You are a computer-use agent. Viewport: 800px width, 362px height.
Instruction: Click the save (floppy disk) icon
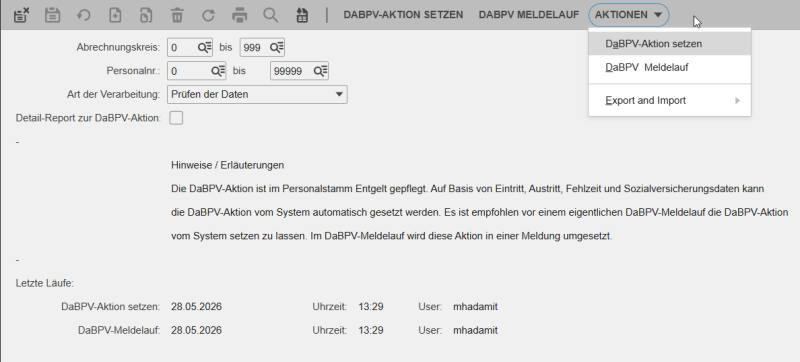point(52,15)
